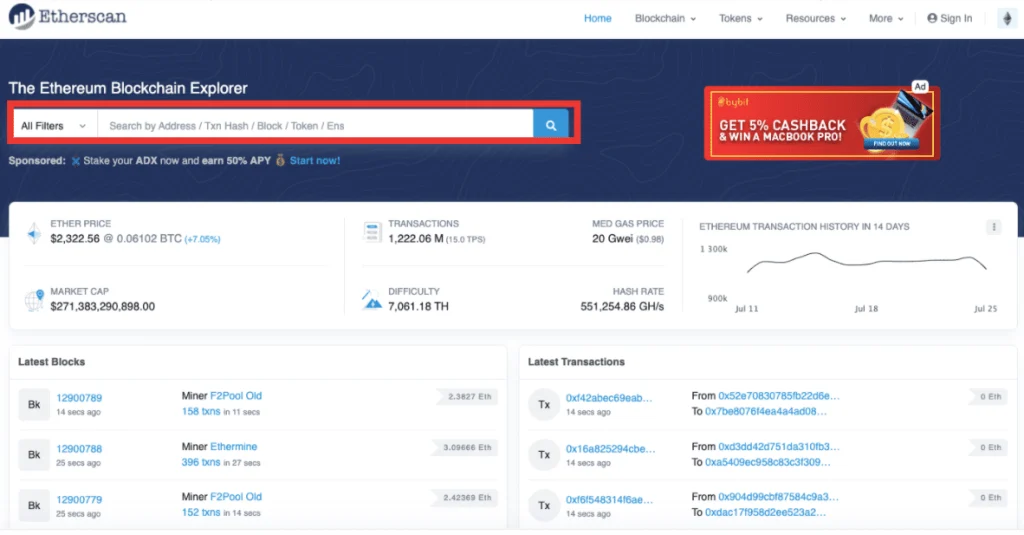This screenshot has width=1024, height=535.
Task: Click the Ad badge on Bybit banner
Action: tap(920, 87)
